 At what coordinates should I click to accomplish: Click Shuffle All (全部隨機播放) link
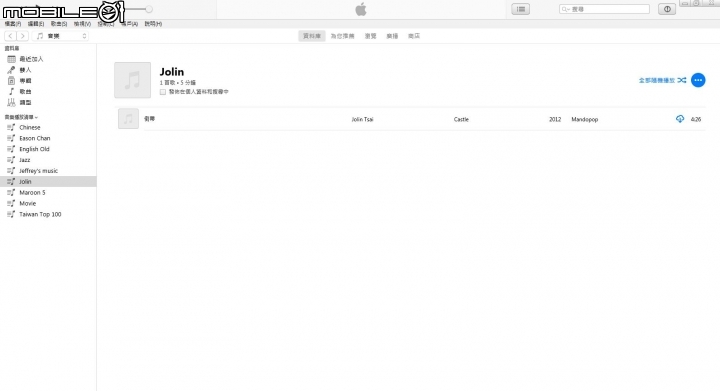pos(662,80)
